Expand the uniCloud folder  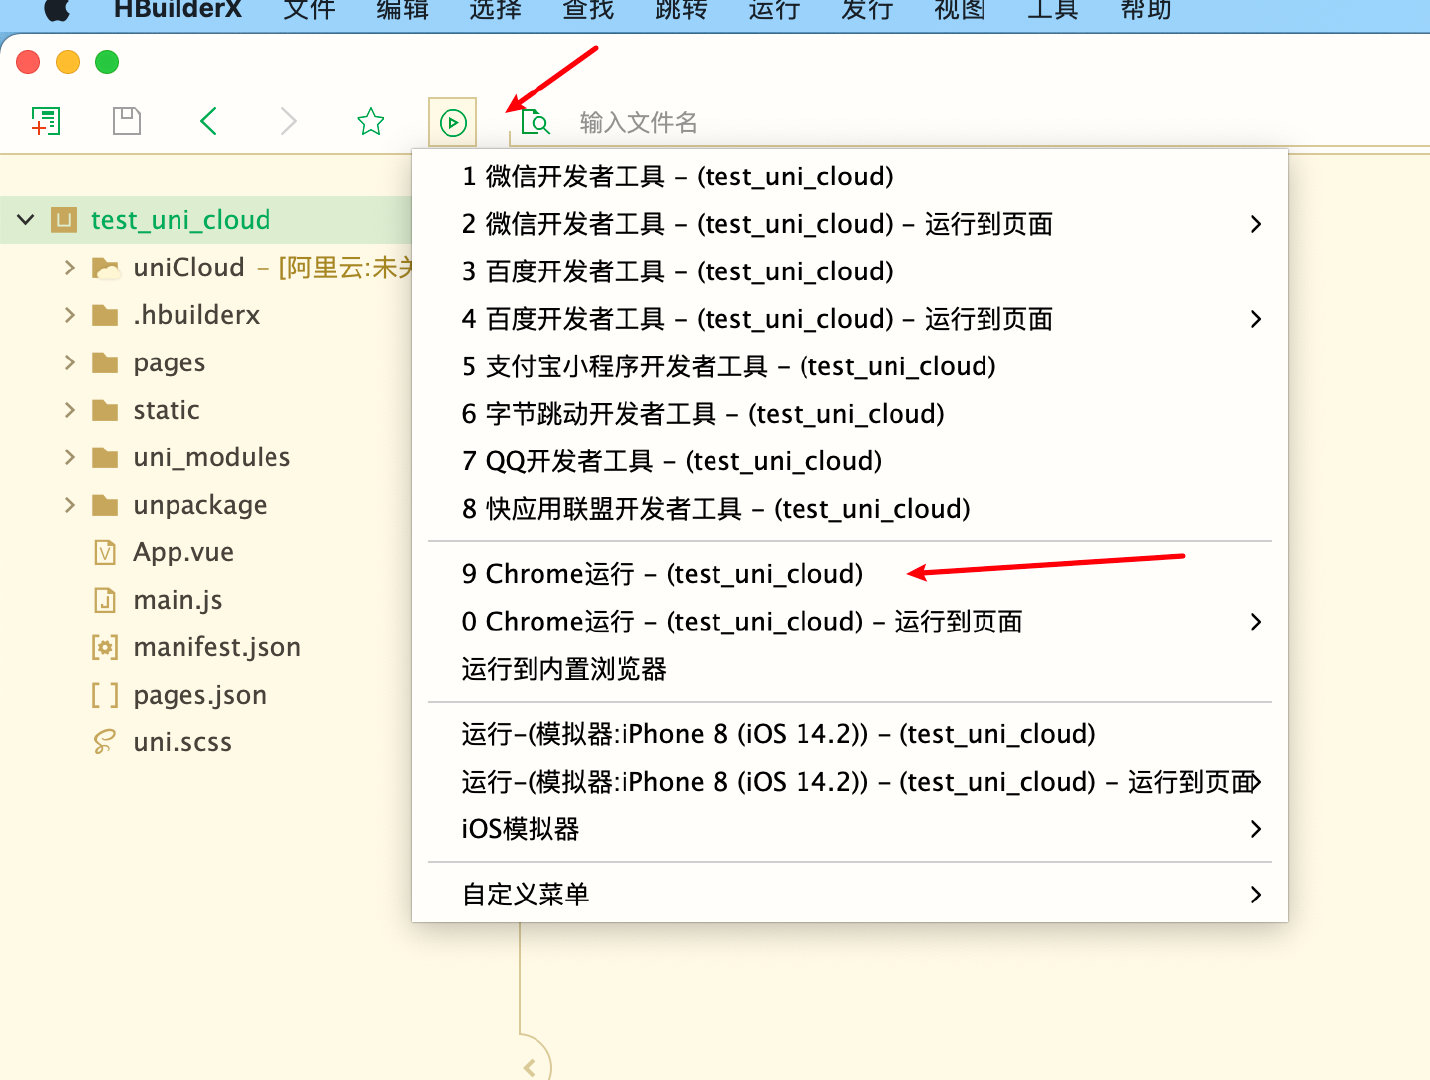[69, 267]
